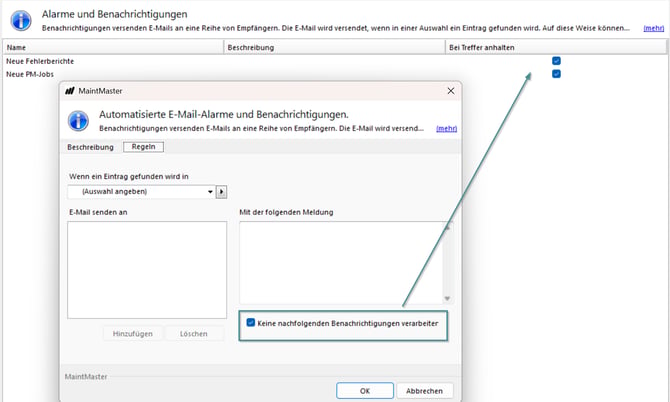Click the MaintMaster logo in the dialog title bar

tap(70, 91)
